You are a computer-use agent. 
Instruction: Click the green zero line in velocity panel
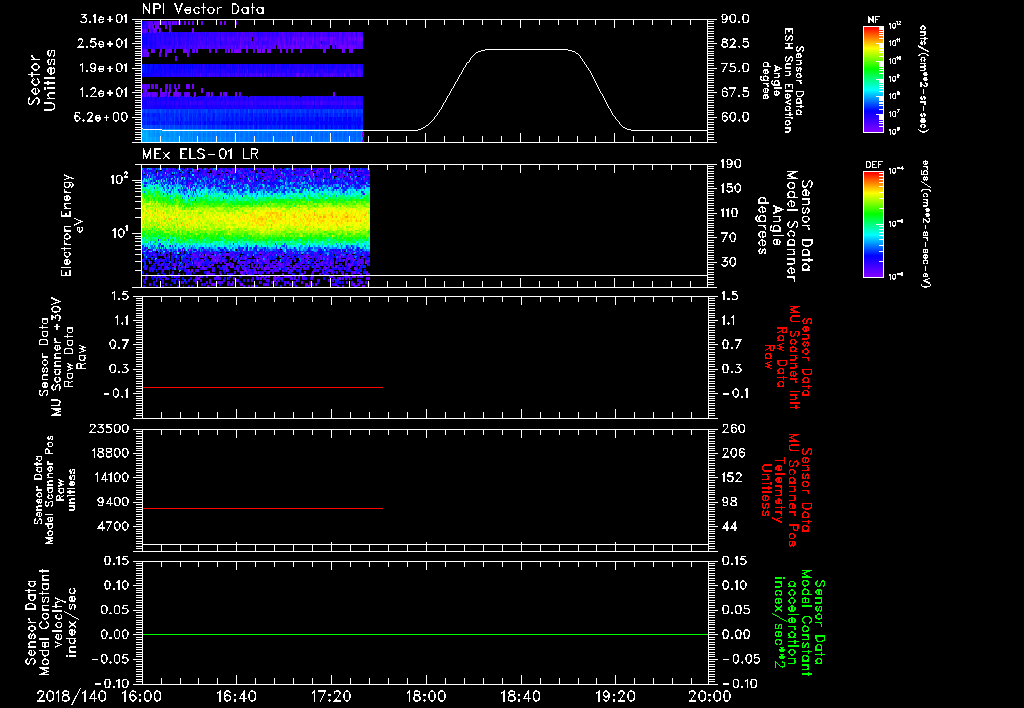424,634
